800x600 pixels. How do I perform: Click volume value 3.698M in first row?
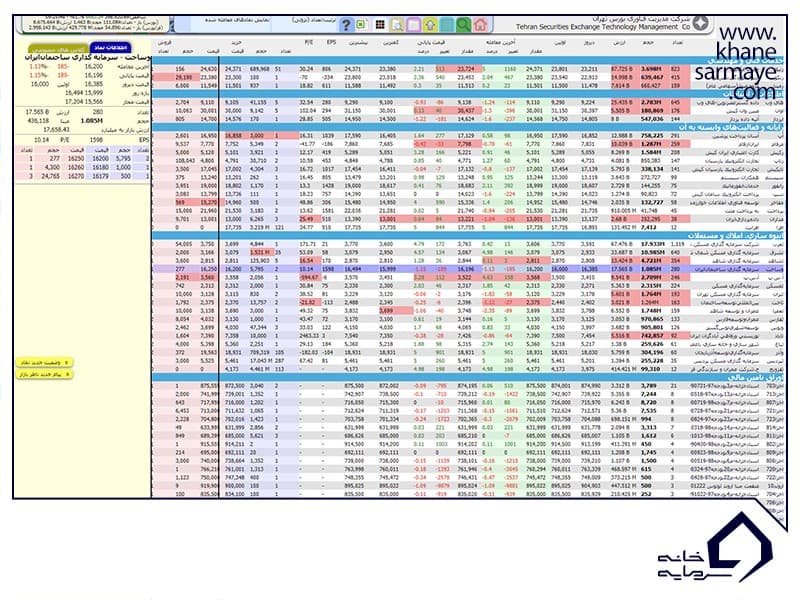(x=652, y=68)
